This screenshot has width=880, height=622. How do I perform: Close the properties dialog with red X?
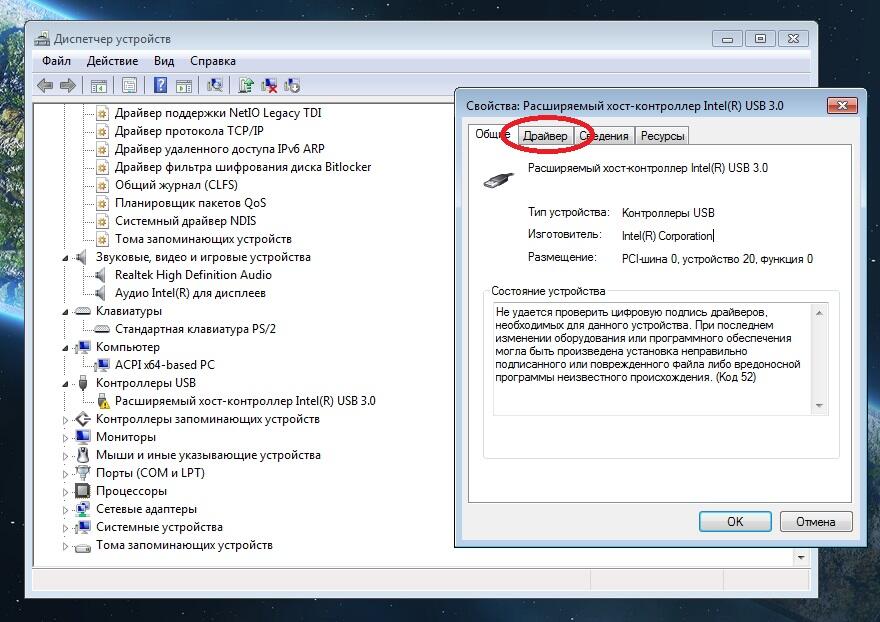click(842, 105)
